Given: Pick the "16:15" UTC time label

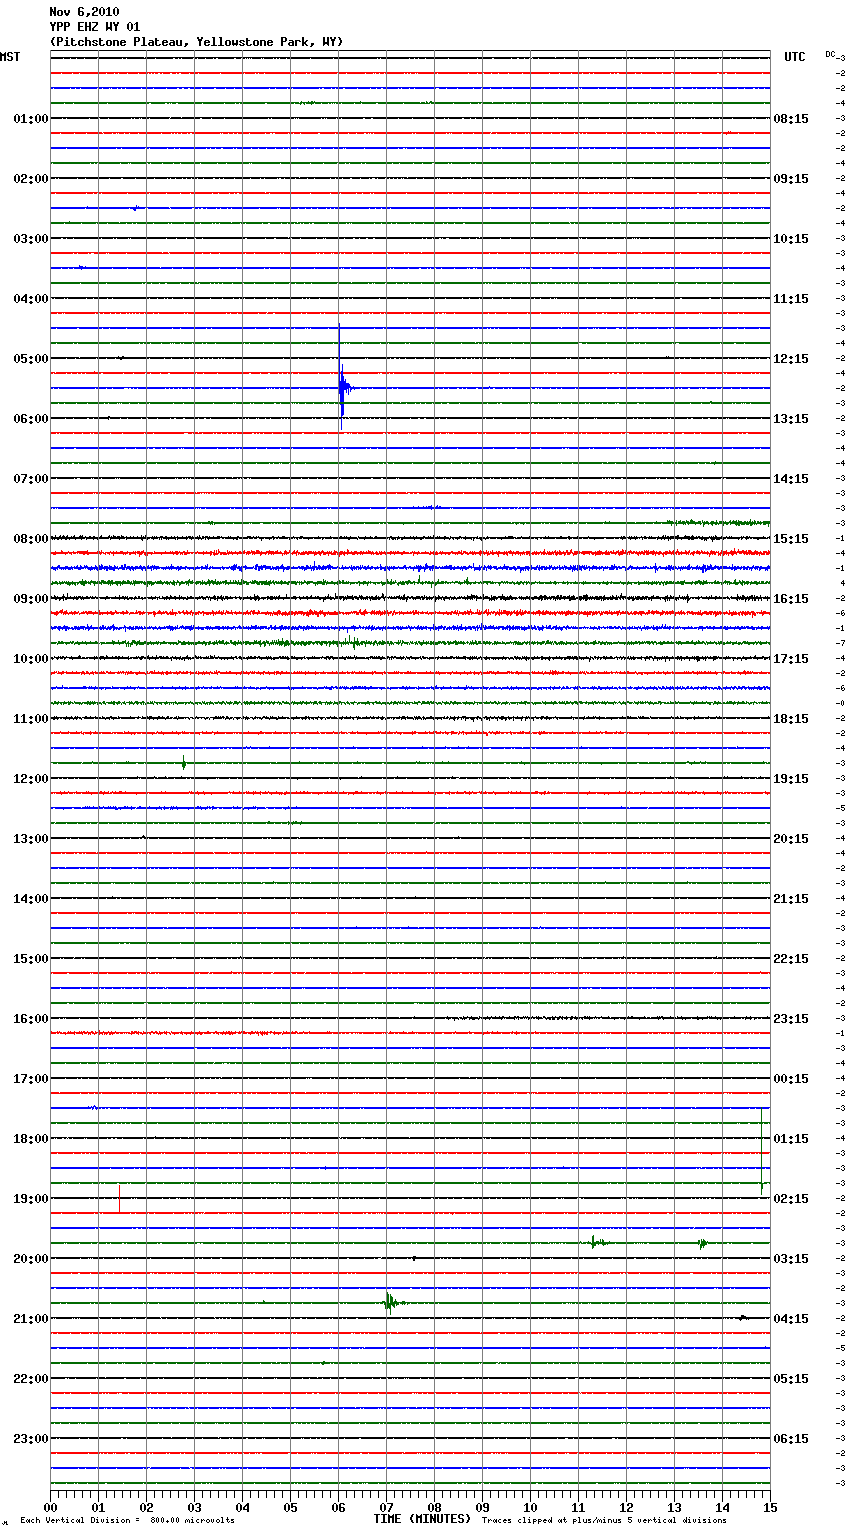Looking at the screenshot, I should click(x=791, y=599).
